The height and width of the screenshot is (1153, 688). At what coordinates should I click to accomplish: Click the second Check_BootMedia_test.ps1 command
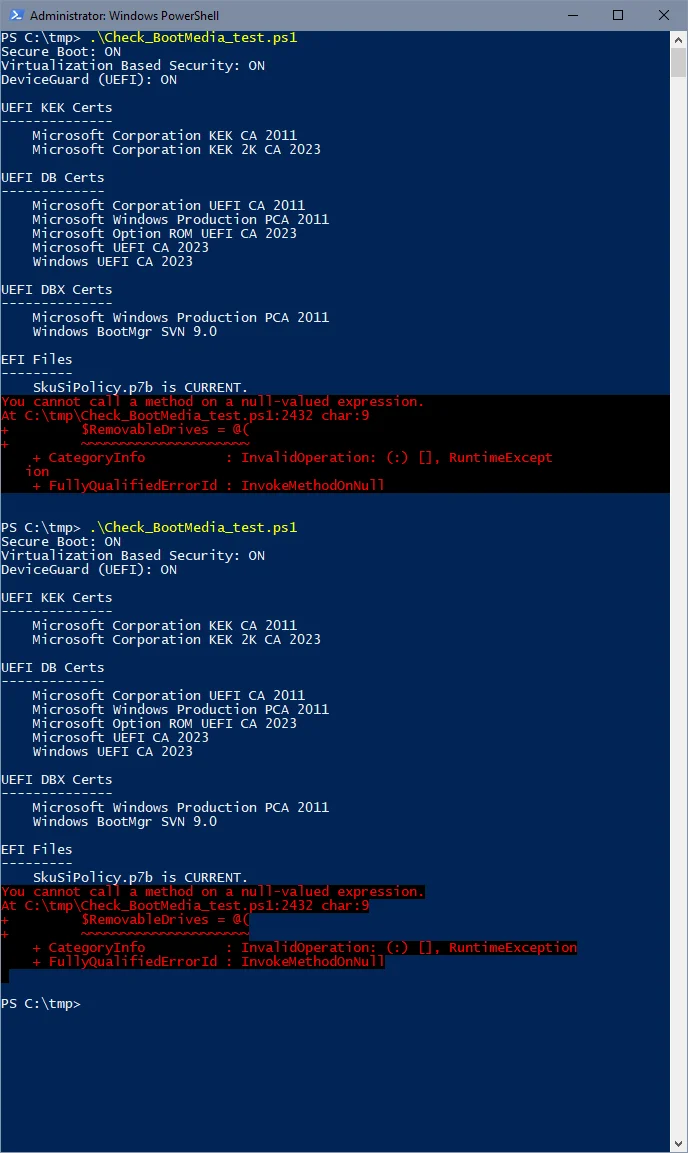[x=193, y=528]
